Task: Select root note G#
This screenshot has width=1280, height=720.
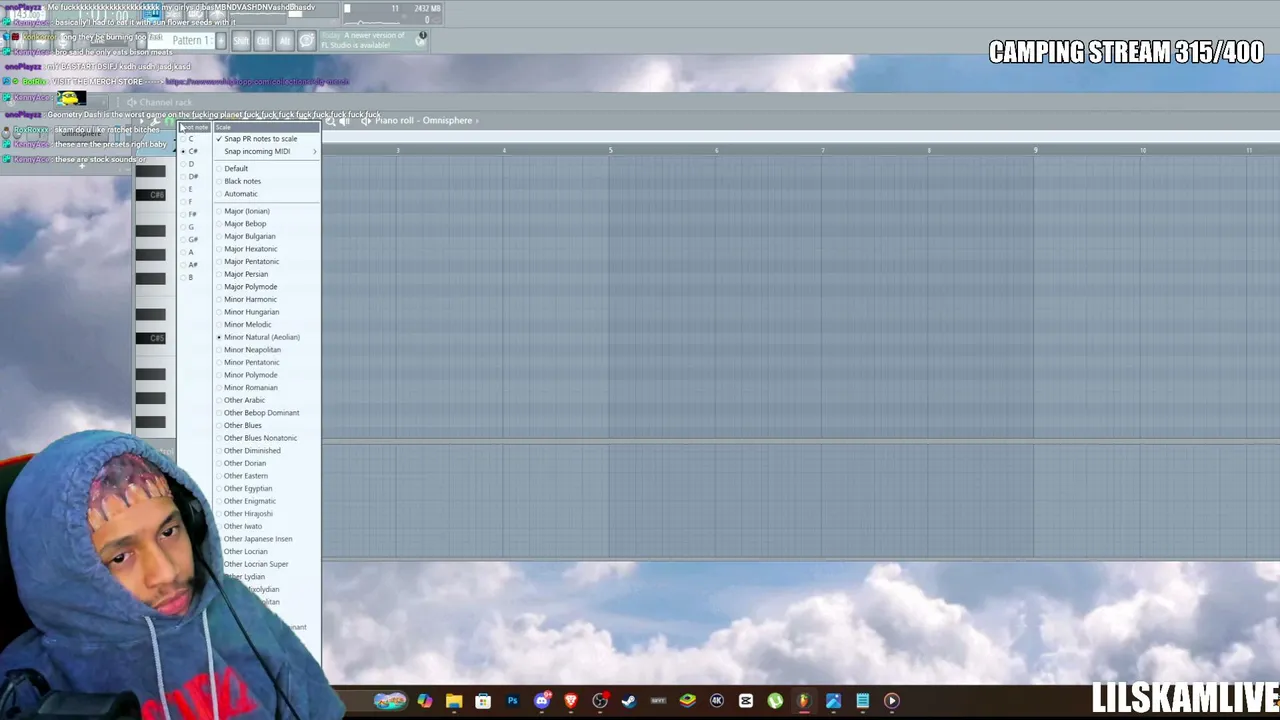Action: click(195, 240)
